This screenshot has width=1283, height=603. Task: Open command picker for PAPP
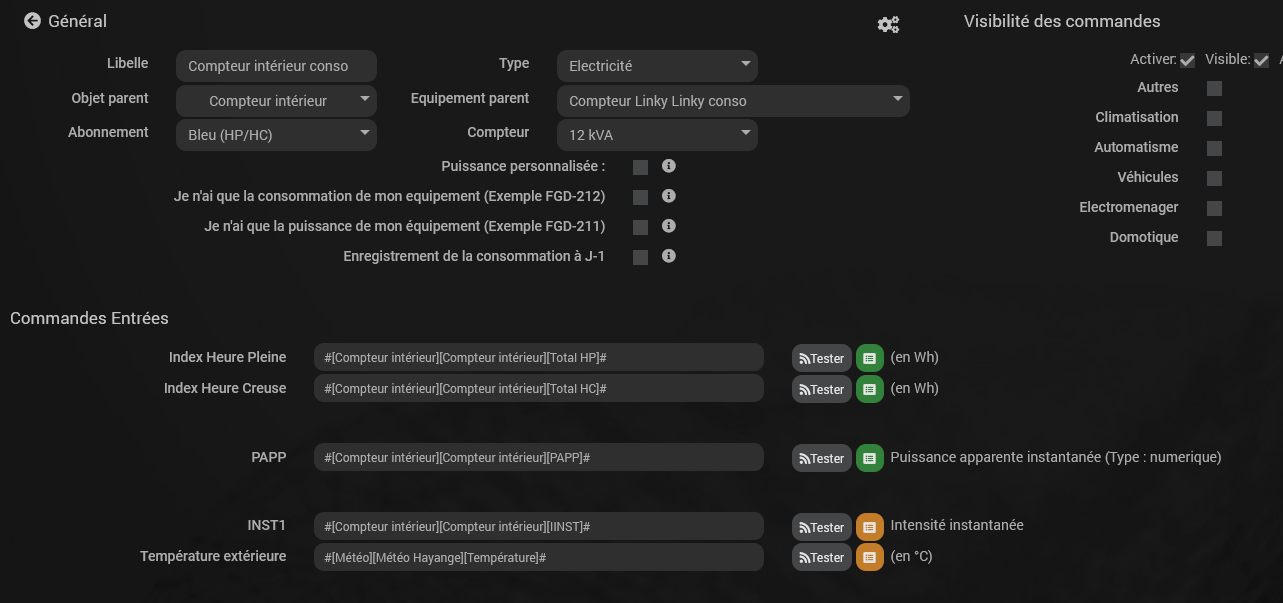click(869, 458)
